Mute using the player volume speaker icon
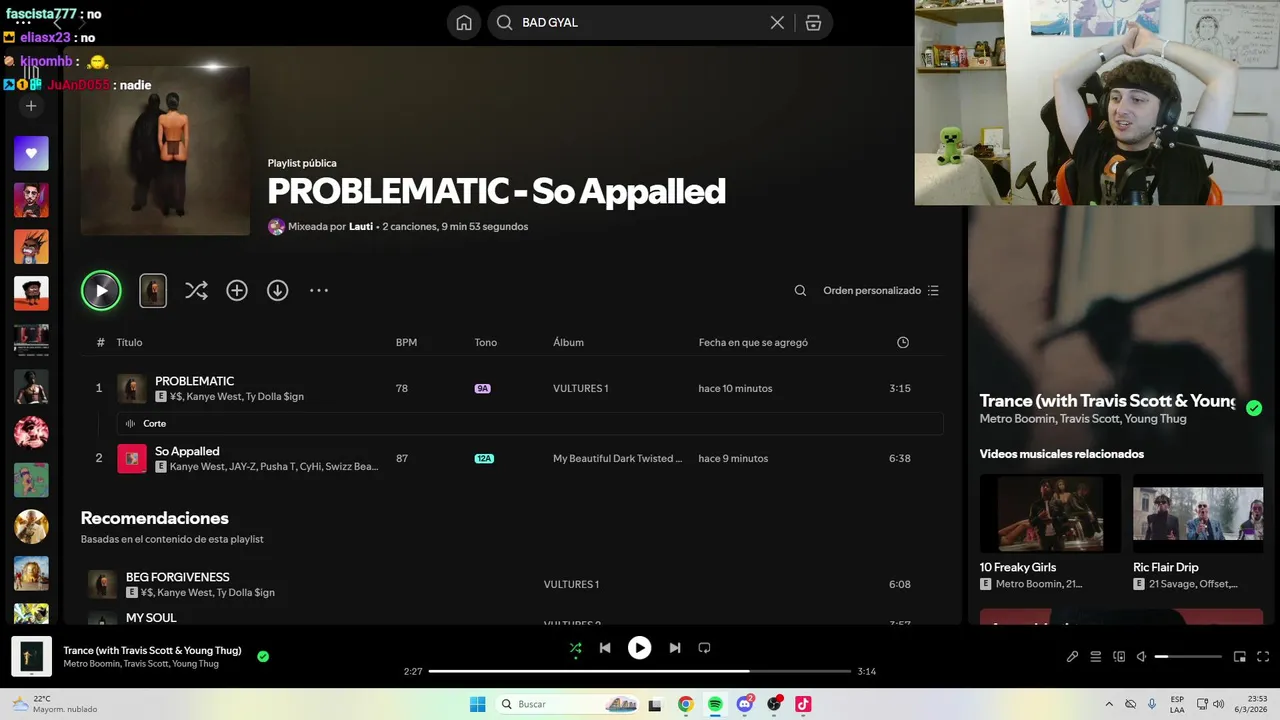 point(1142,657)
